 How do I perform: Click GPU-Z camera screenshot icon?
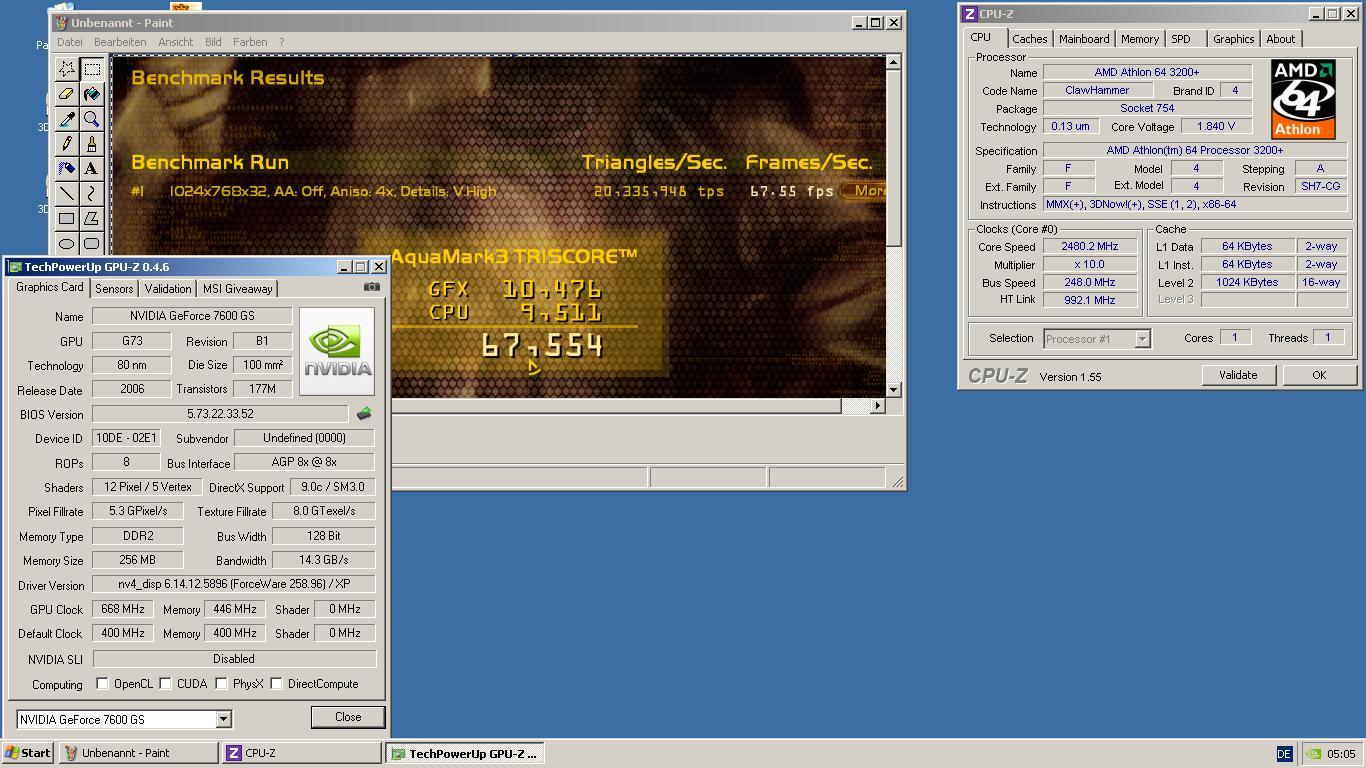tap(372, 287)
